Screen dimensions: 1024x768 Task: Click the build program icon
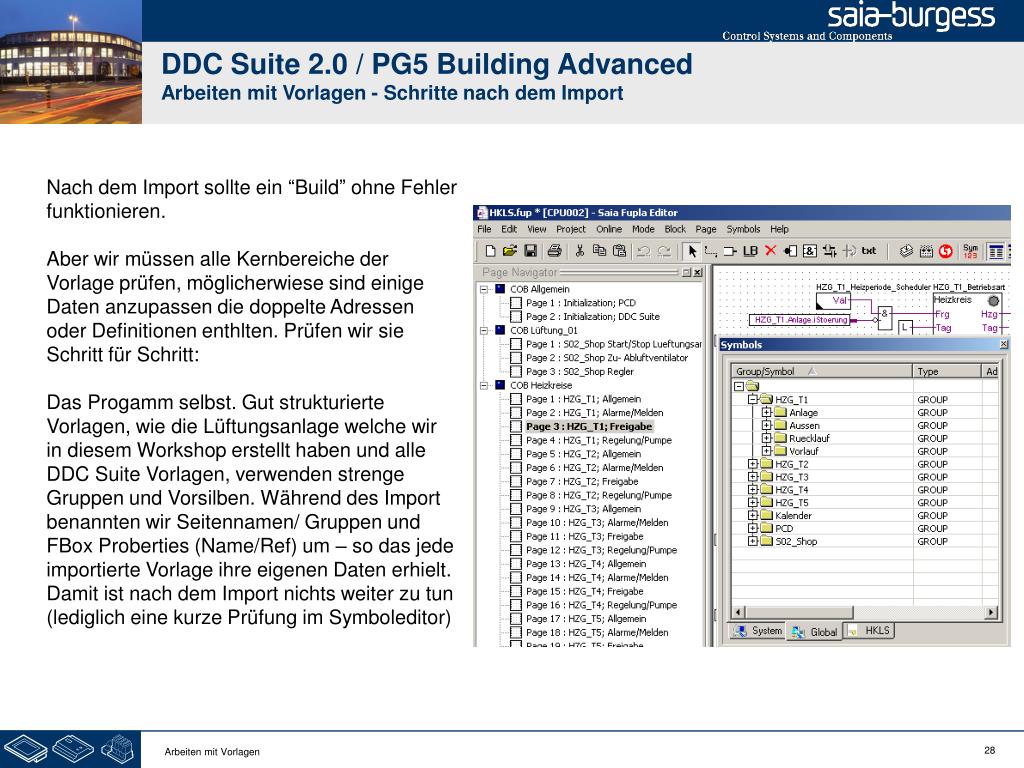click(906, 251)
